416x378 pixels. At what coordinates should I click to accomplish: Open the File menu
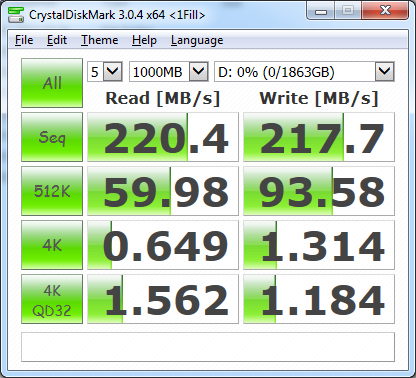point(24,40)
